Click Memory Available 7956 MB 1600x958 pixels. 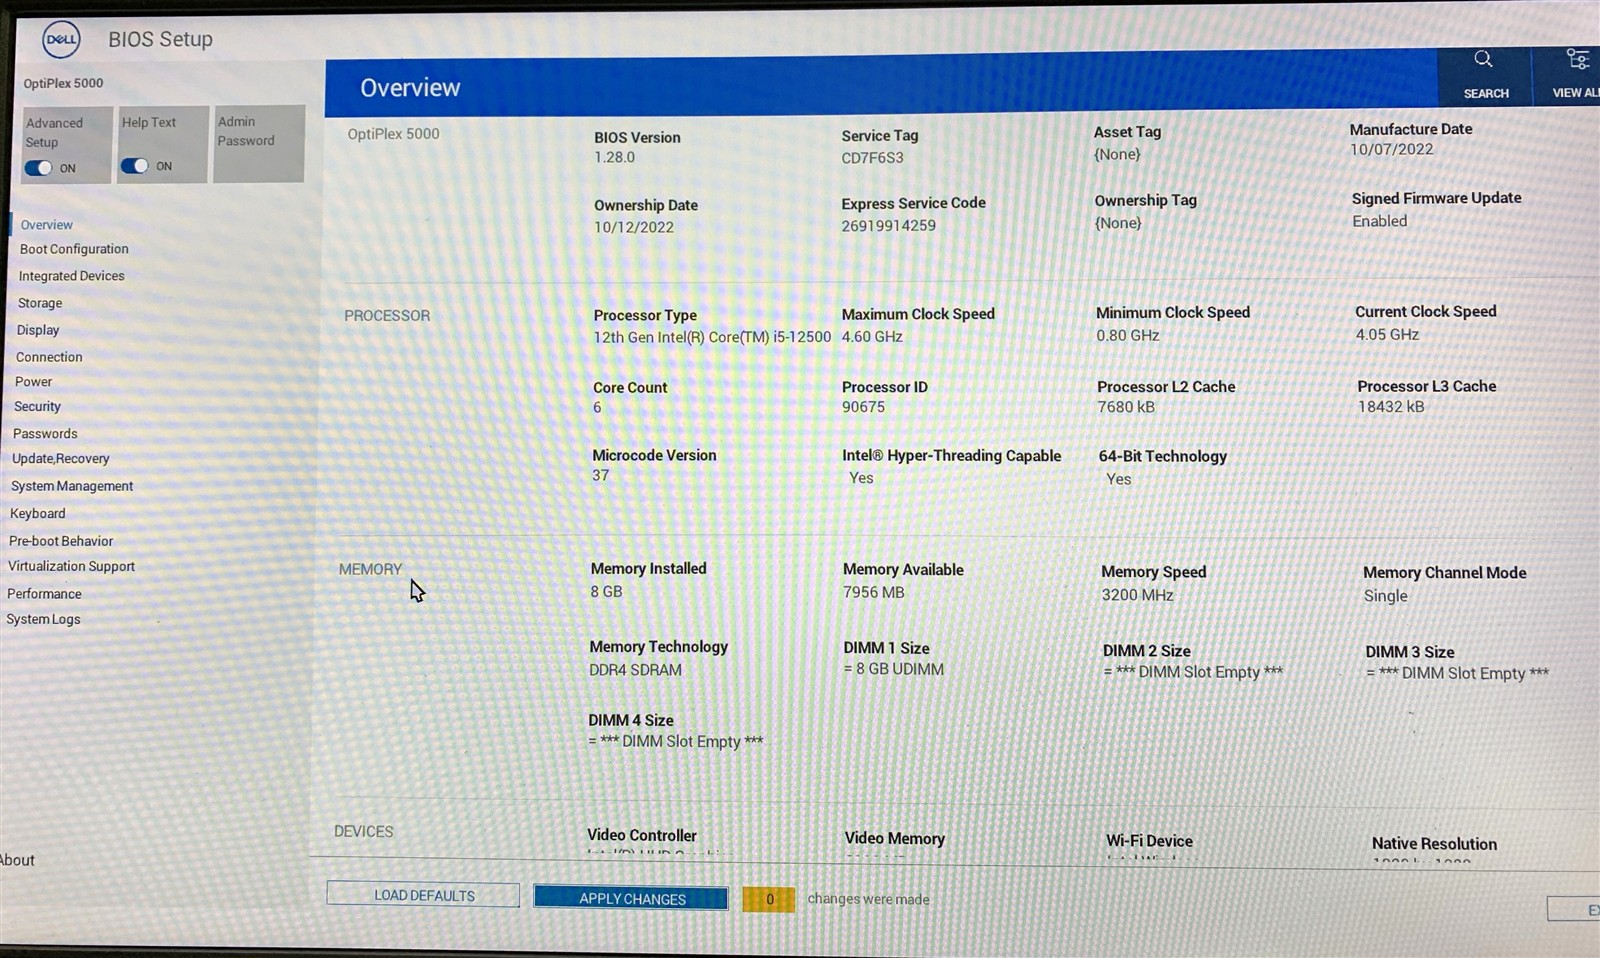tap(873, 592)
